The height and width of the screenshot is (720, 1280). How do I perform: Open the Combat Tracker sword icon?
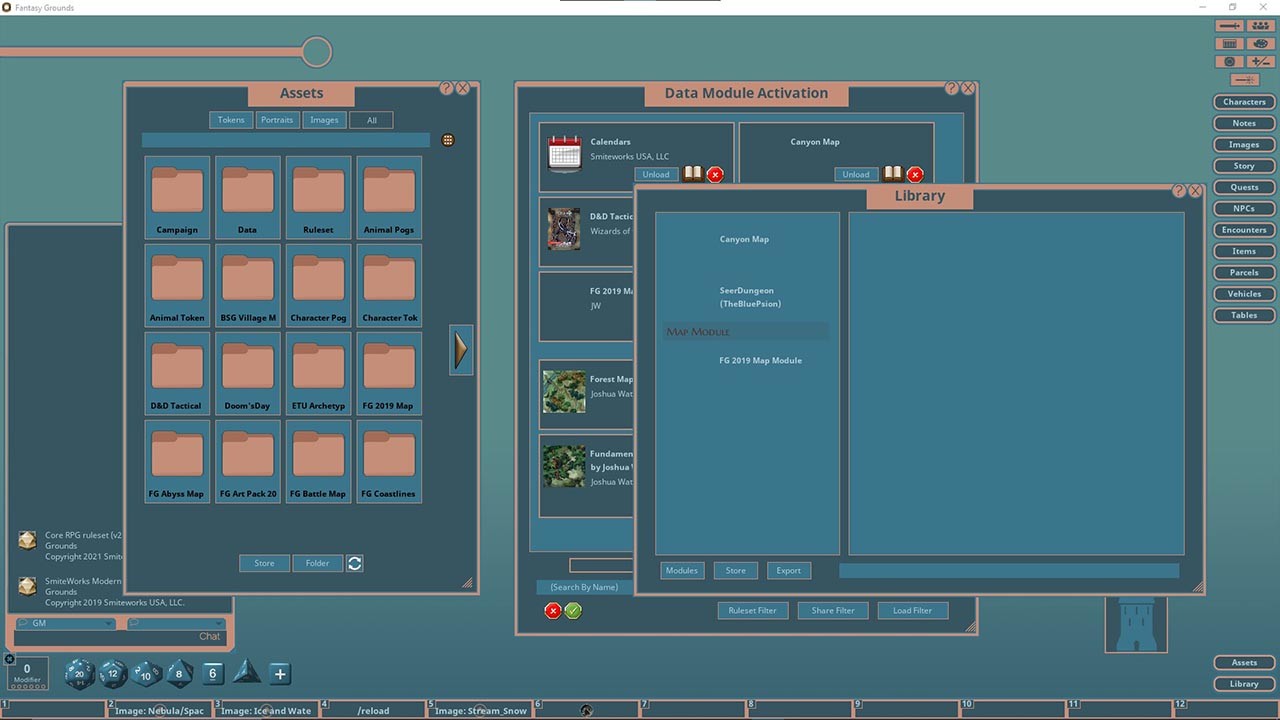point(1229,25)
